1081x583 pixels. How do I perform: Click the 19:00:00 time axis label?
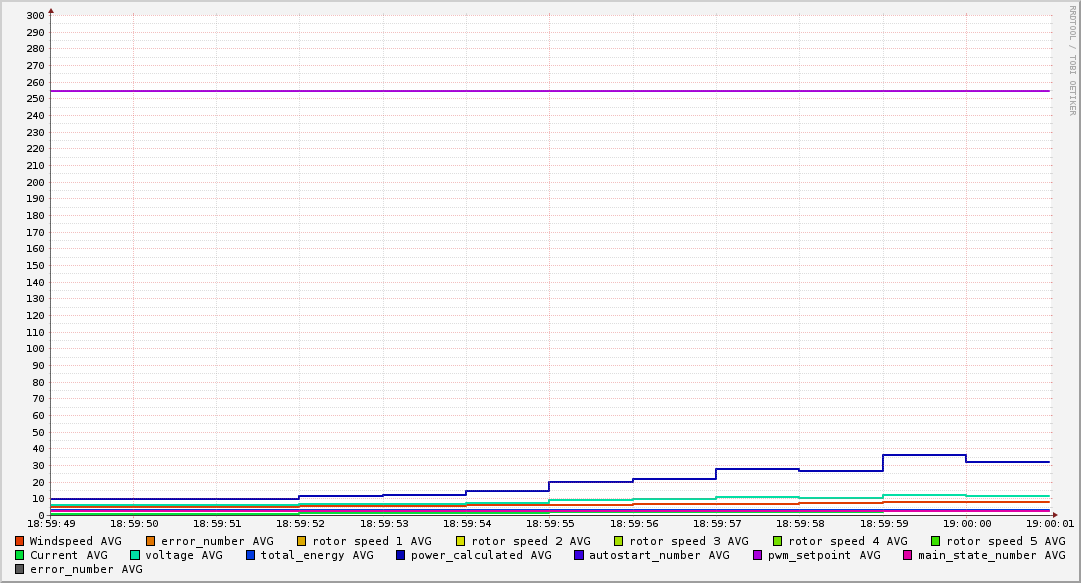pyautogui.click(x=966, y=523)
